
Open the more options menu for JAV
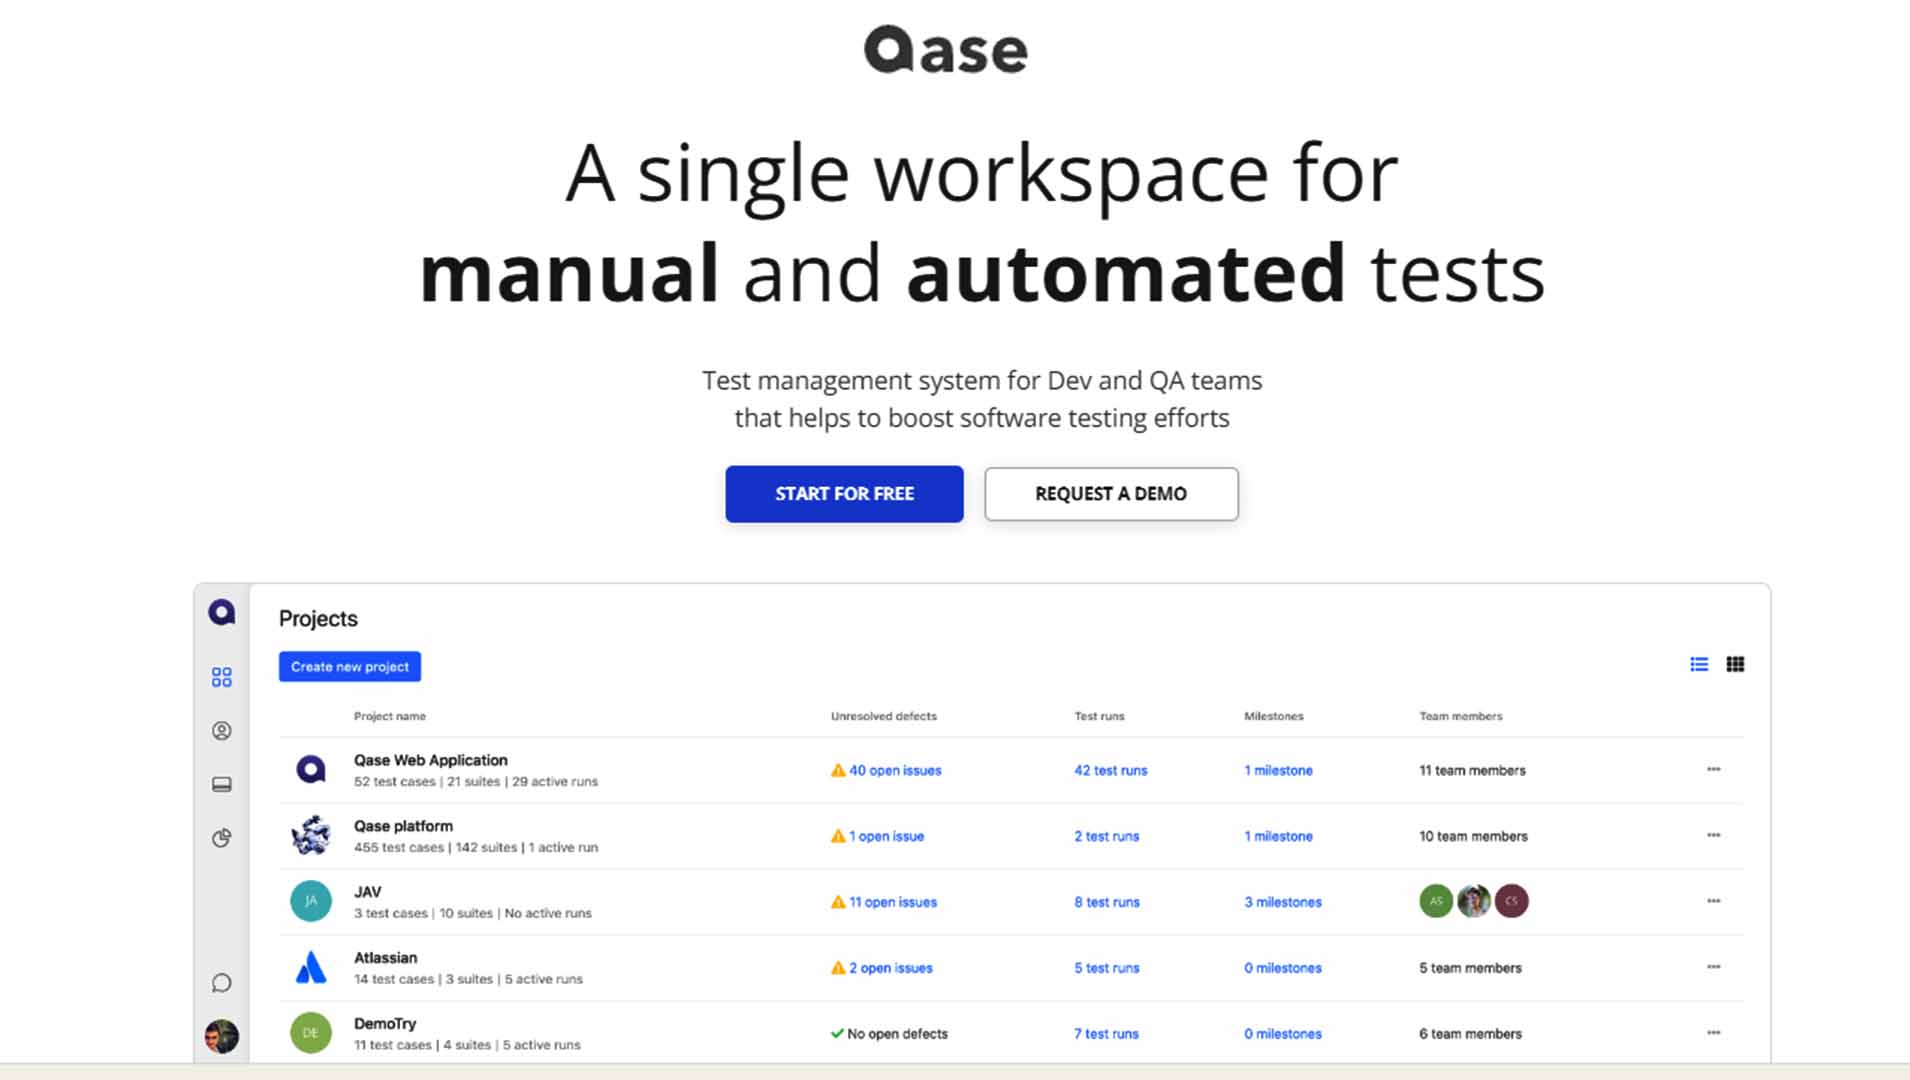pos(1713,901)
